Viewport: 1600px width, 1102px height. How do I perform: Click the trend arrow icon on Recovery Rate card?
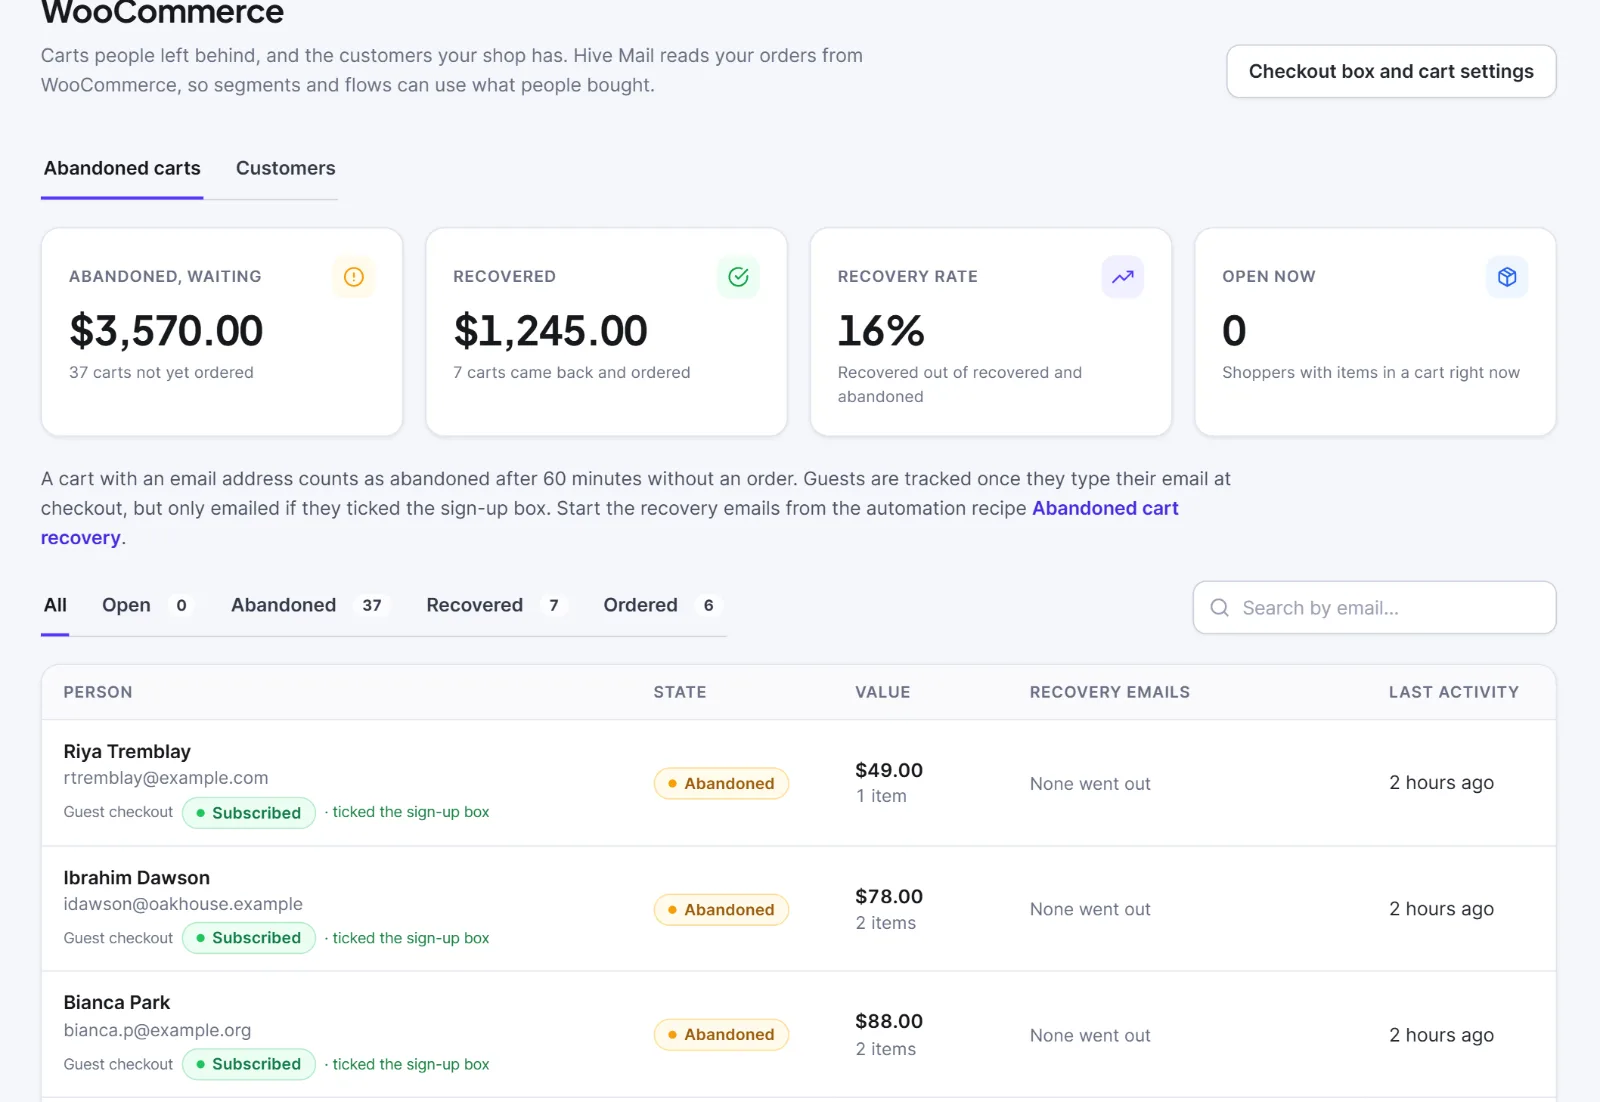[x=1123, y=277]
